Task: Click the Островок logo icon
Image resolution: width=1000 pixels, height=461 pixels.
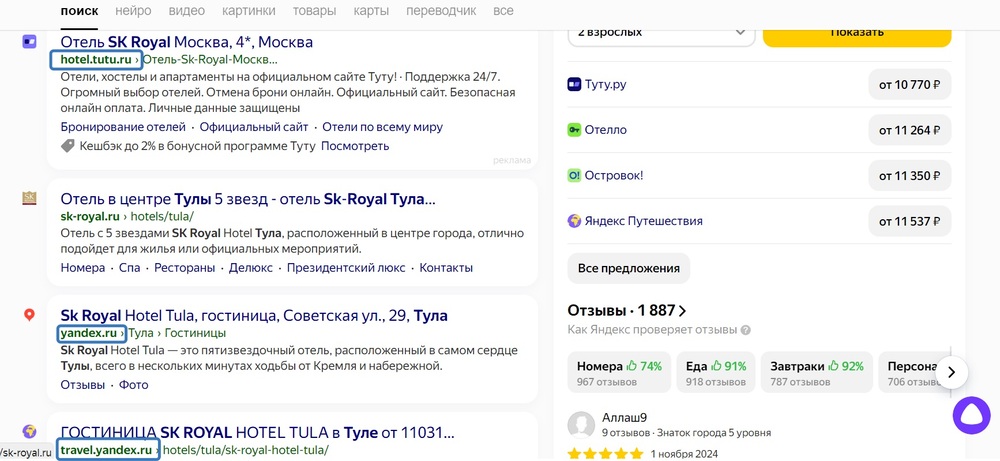Action: pos(574,175)
